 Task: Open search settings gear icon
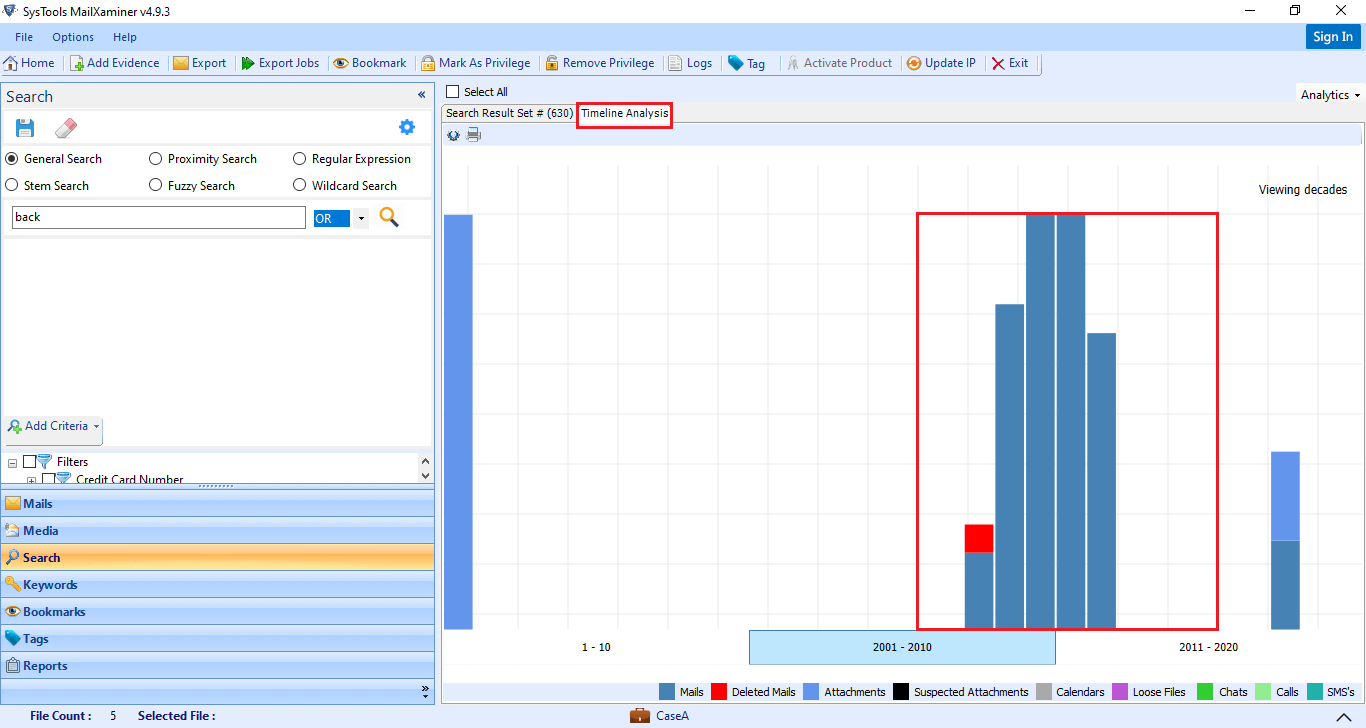click(x=406, y=127)
